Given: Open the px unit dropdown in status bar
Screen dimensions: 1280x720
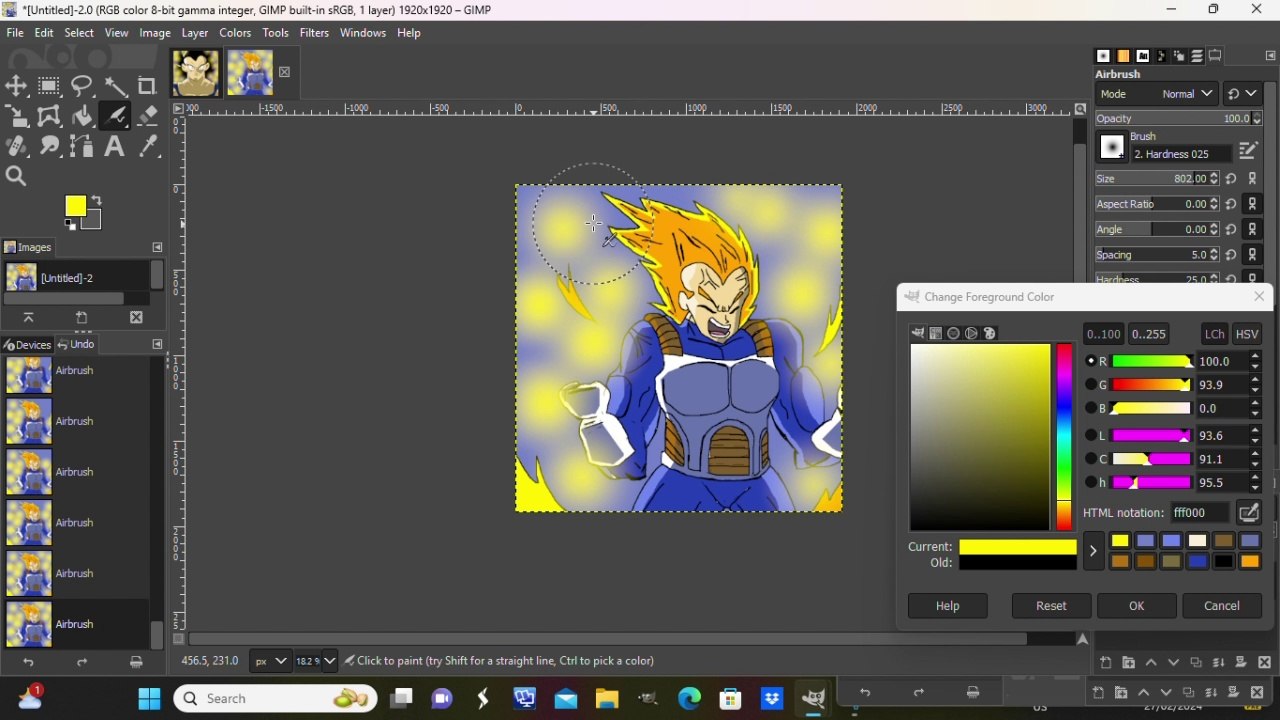Looking at the screenshot, I should click(x=269, y=661).
